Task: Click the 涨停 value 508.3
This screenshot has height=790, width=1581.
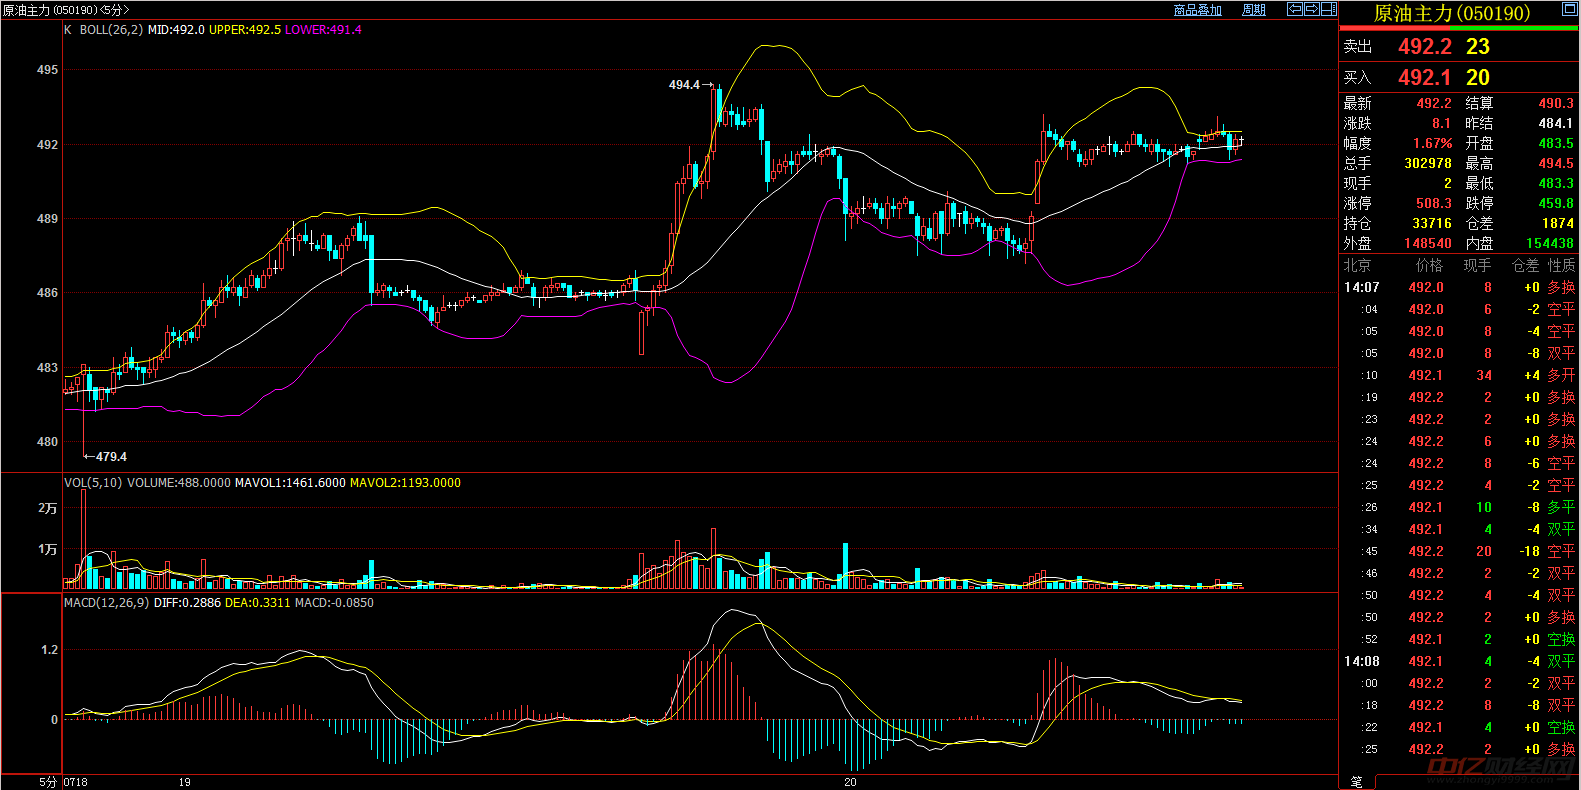Action: (x=1434, y=203)
